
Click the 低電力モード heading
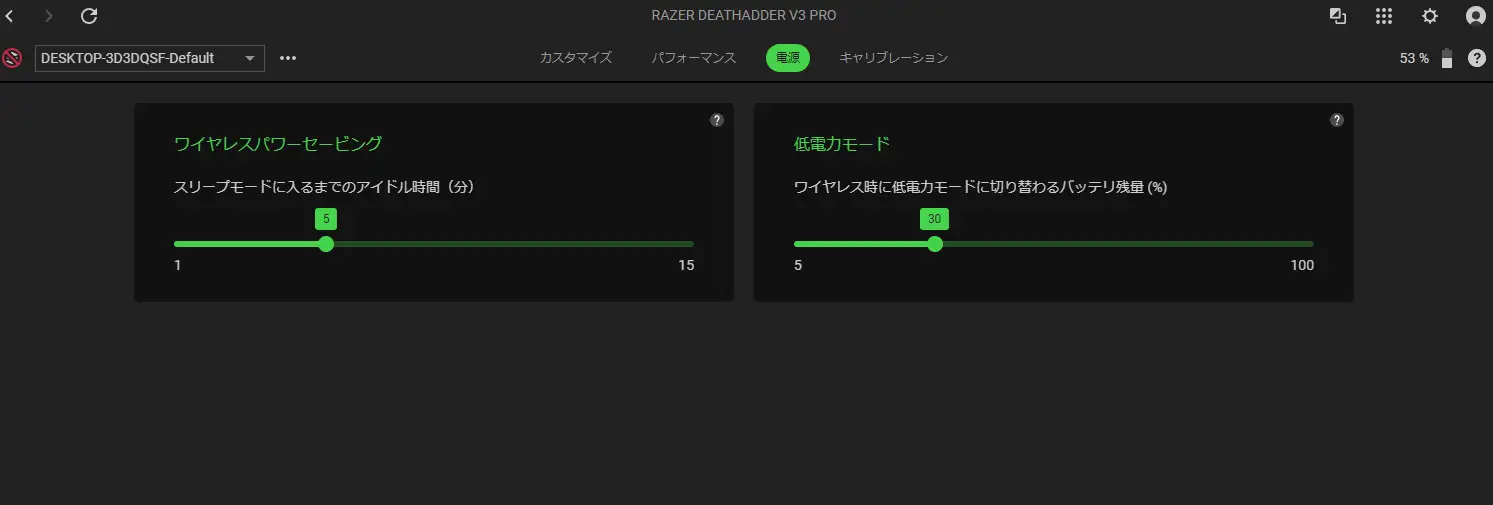point(841,144)
